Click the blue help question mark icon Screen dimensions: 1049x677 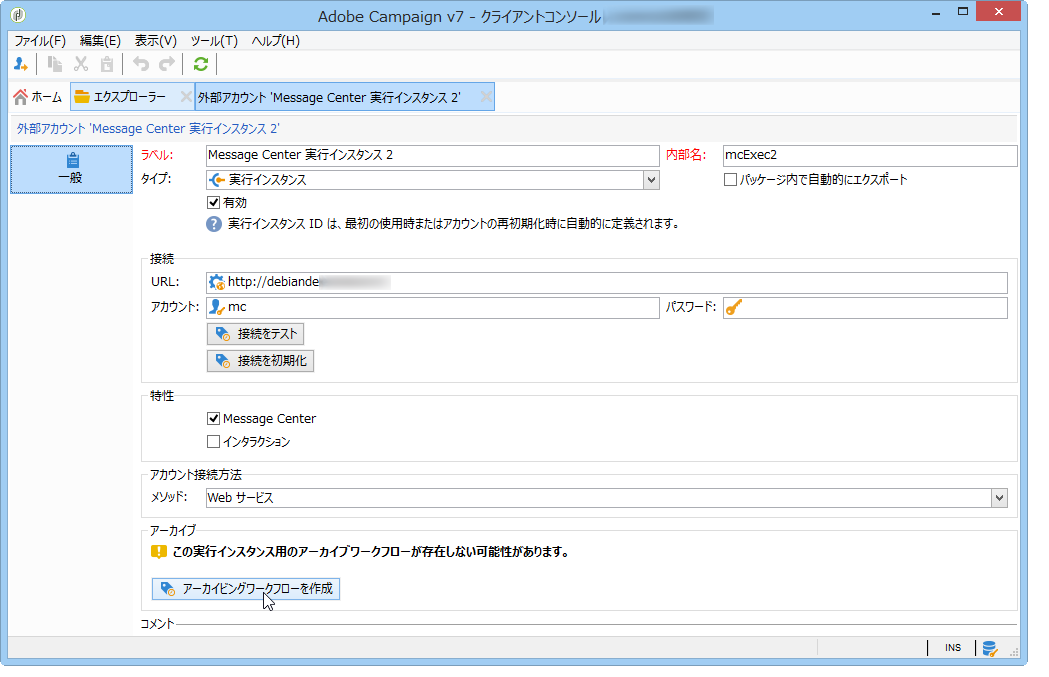[213, 224]
